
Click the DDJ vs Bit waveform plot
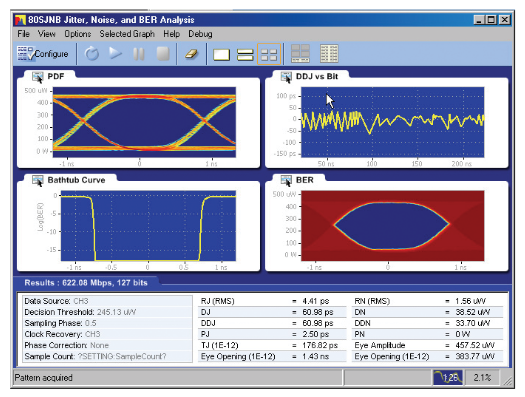pos(392,122)
